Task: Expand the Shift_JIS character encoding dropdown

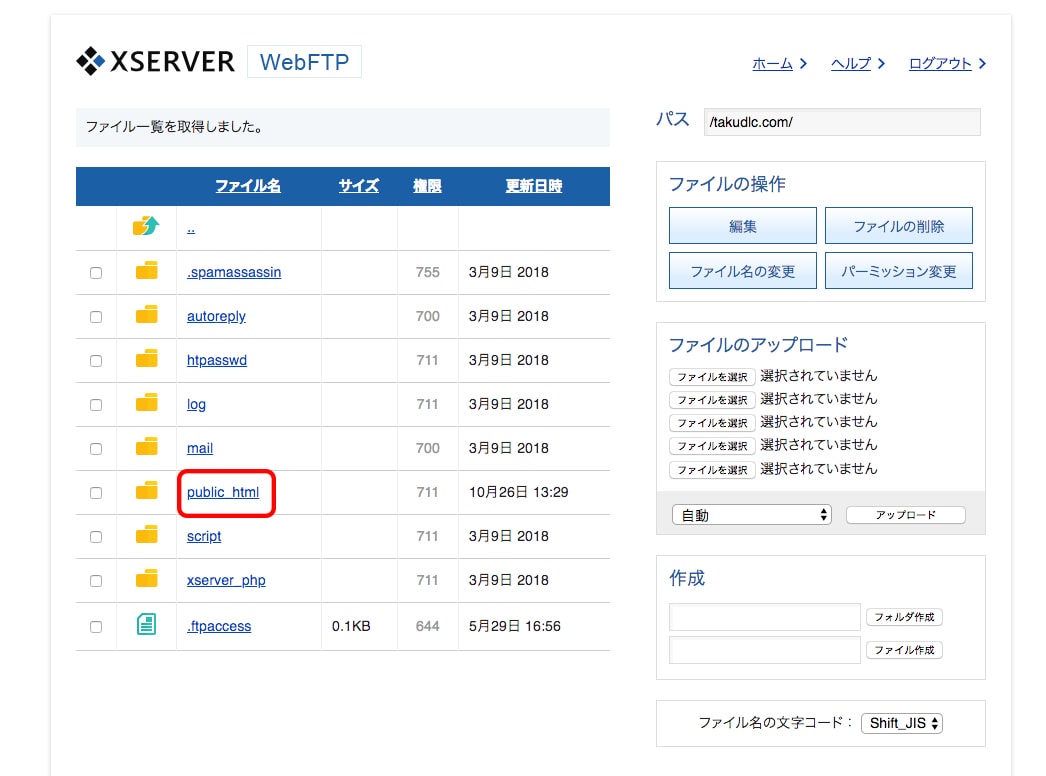Action: click(x=902, y=723)
